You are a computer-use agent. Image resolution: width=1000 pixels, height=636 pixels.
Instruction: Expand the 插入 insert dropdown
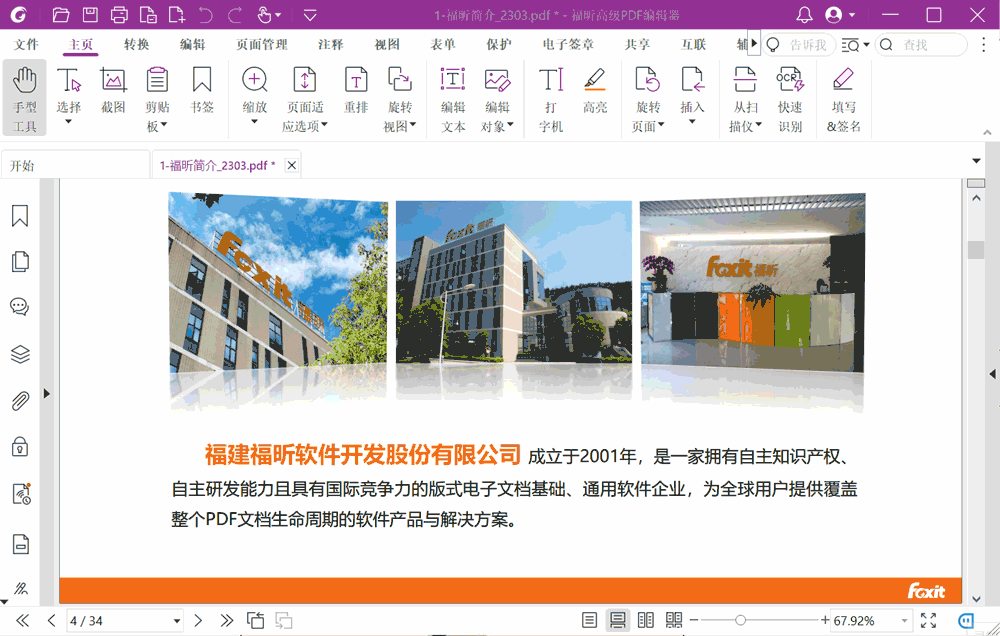(692, 121)
